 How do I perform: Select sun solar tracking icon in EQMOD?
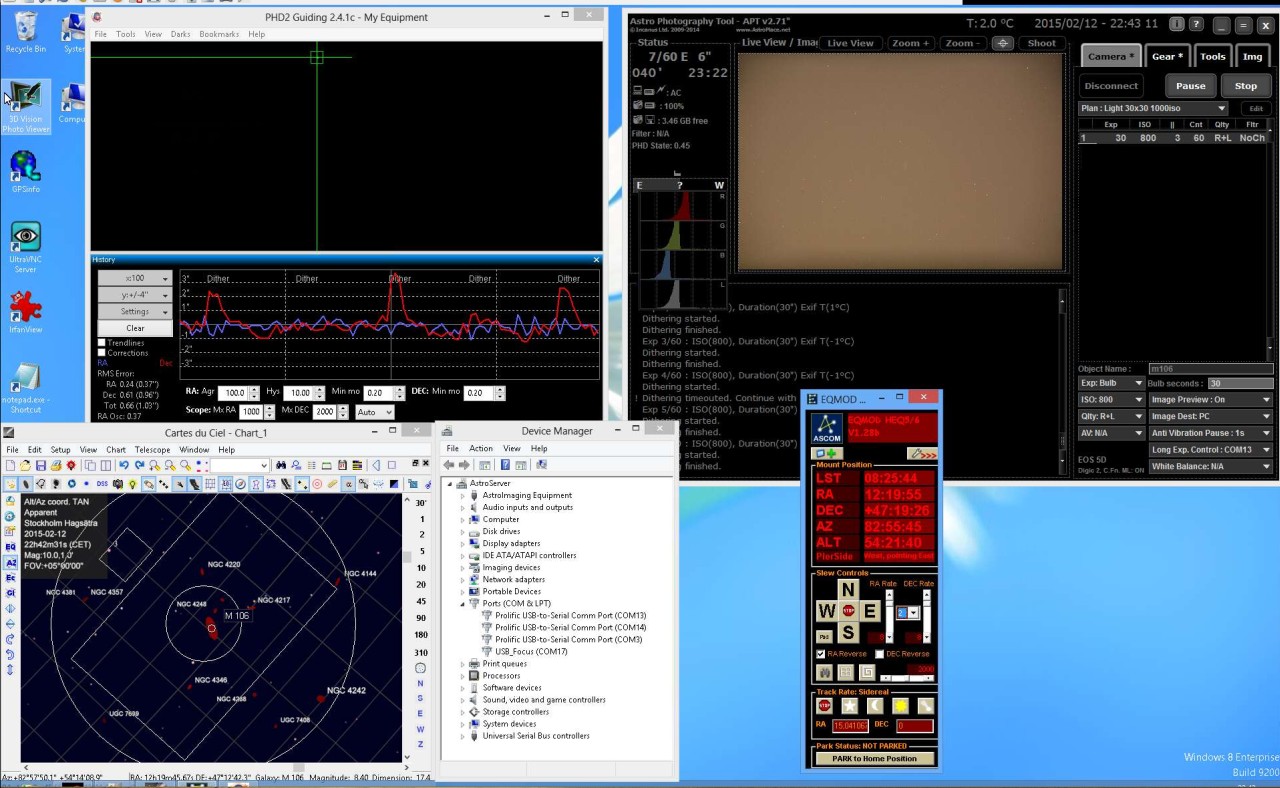click(901, 705)
